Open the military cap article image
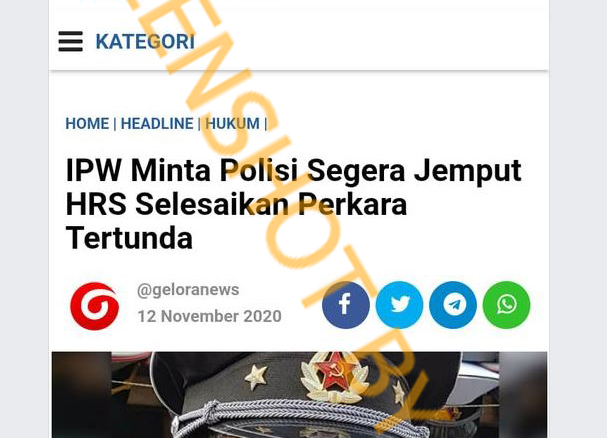Screen dimensions: 607x438 tap(299, 395)
